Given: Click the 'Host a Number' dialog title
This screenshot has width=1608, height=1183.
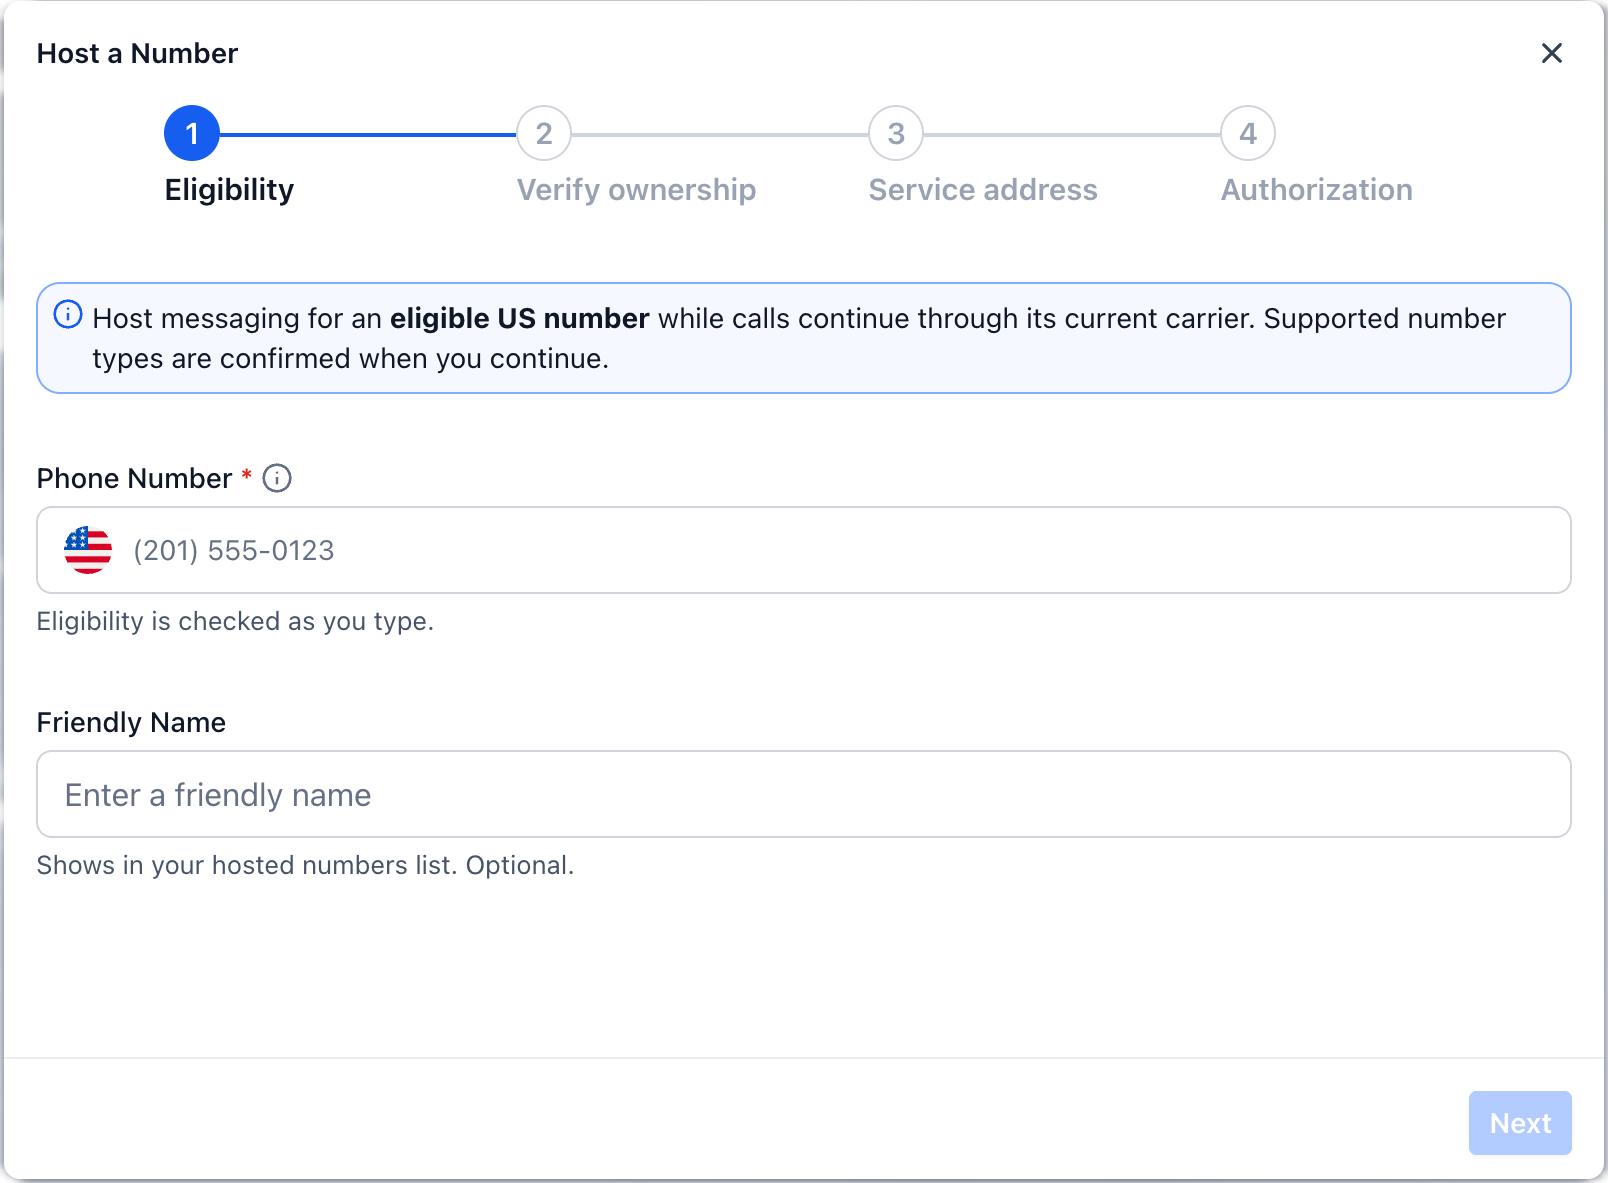Looking at the screenshot, I should (137, 53).
